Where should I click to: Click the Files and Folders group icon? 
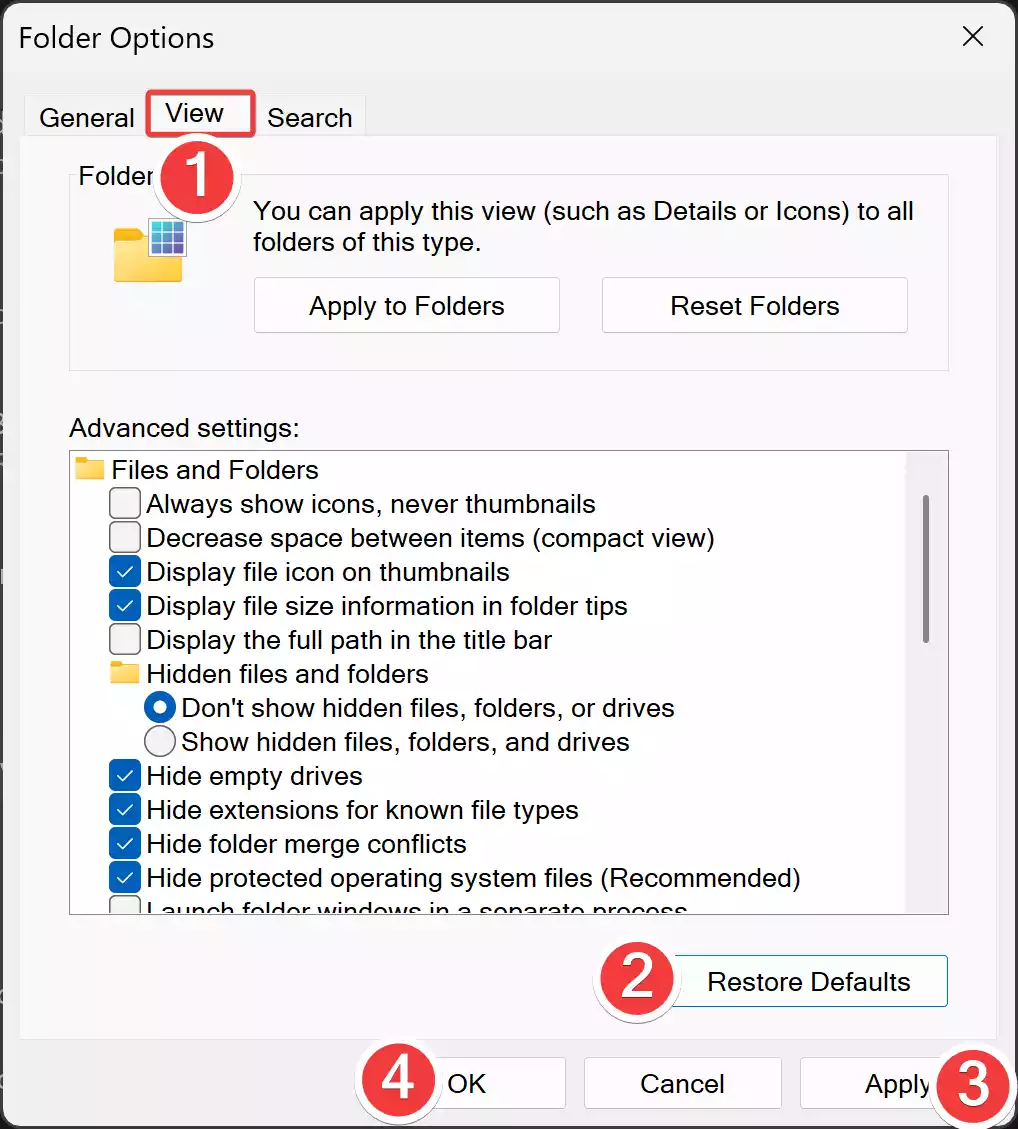click(91, 469)
